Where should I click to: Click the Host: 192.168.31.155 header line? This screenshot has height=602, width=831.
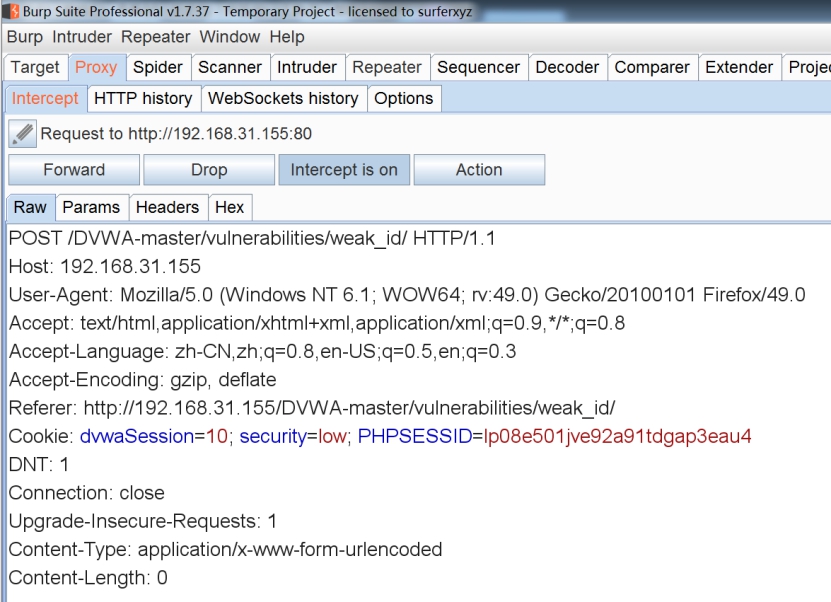pos(105,267)
